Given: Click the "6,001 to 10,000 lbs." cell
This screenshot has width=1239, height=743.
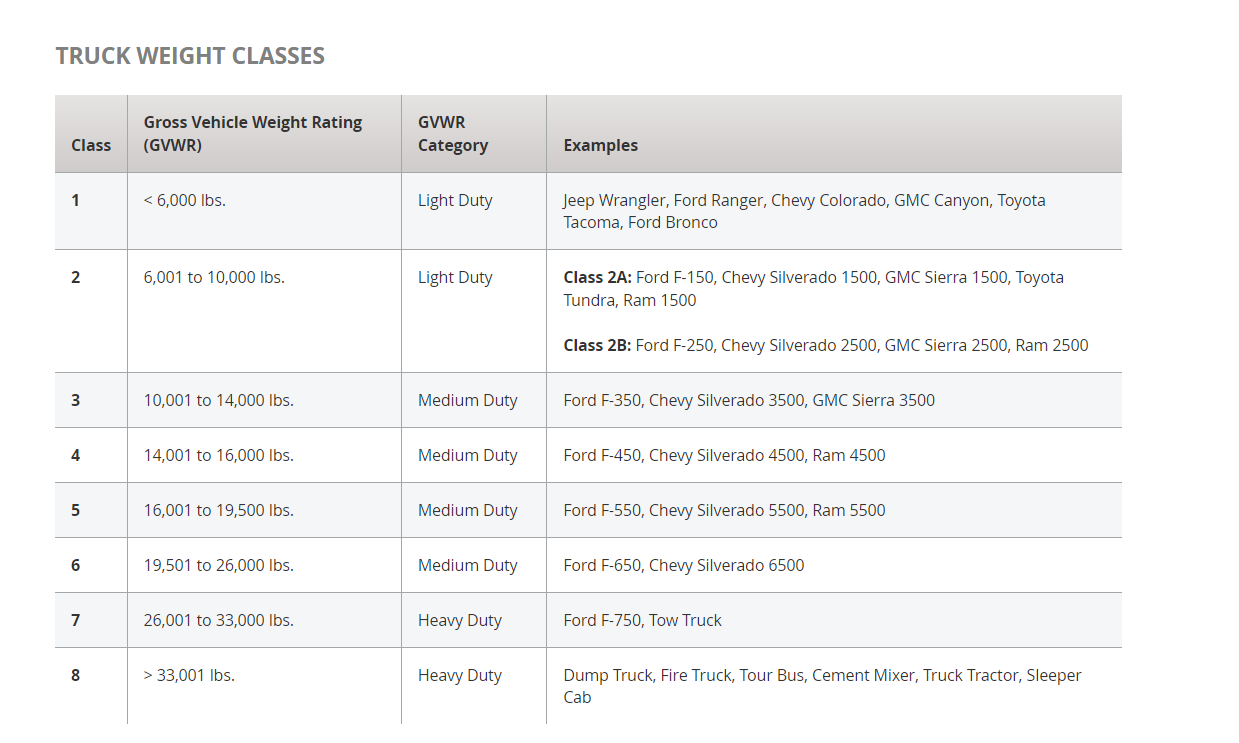Looking at the screenshot, I should point(214,277).
